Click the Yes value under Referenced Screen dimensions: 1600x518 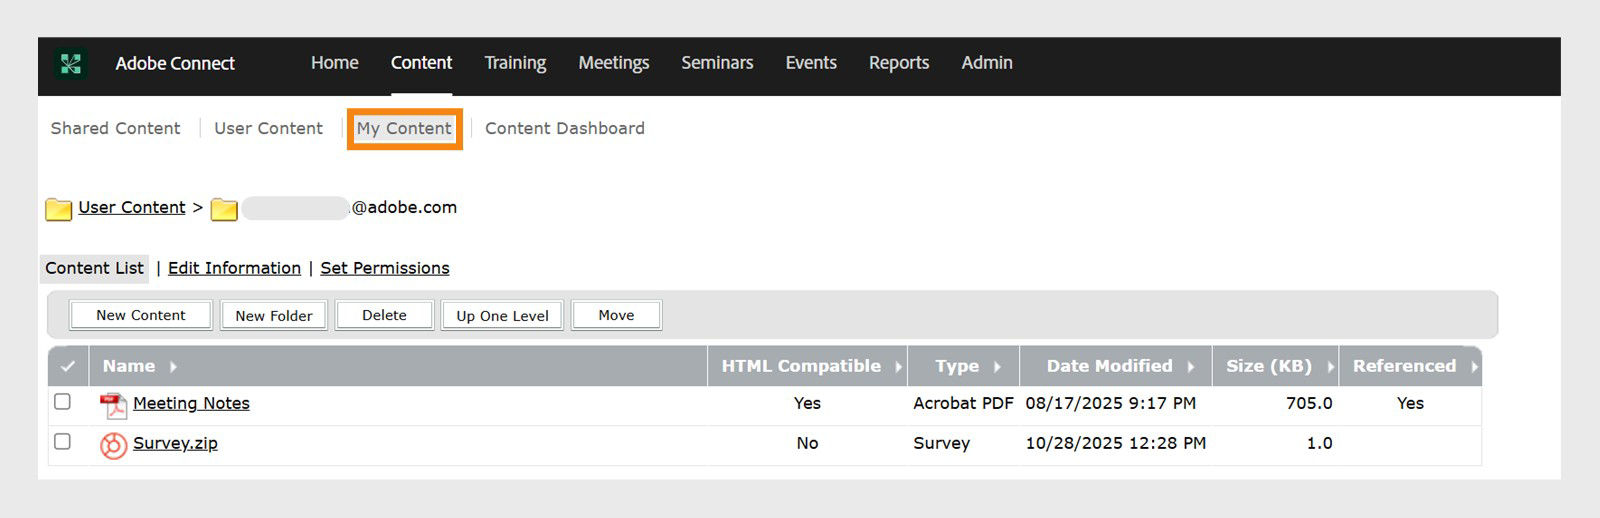(x=1410, y=403)
